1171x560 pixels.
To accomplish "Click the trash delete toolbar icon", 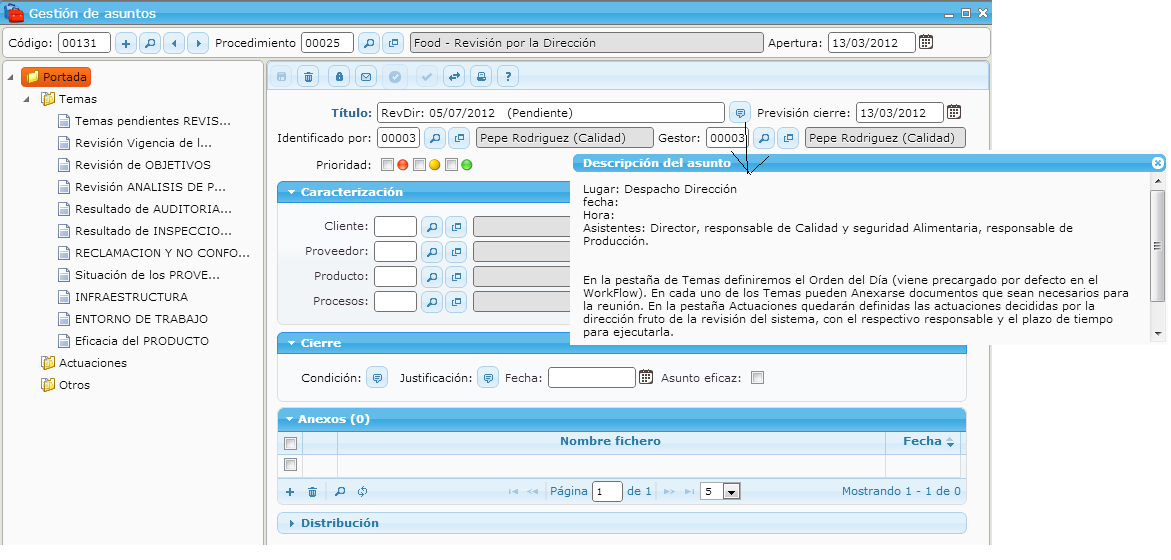I will (x=308, y=76).
